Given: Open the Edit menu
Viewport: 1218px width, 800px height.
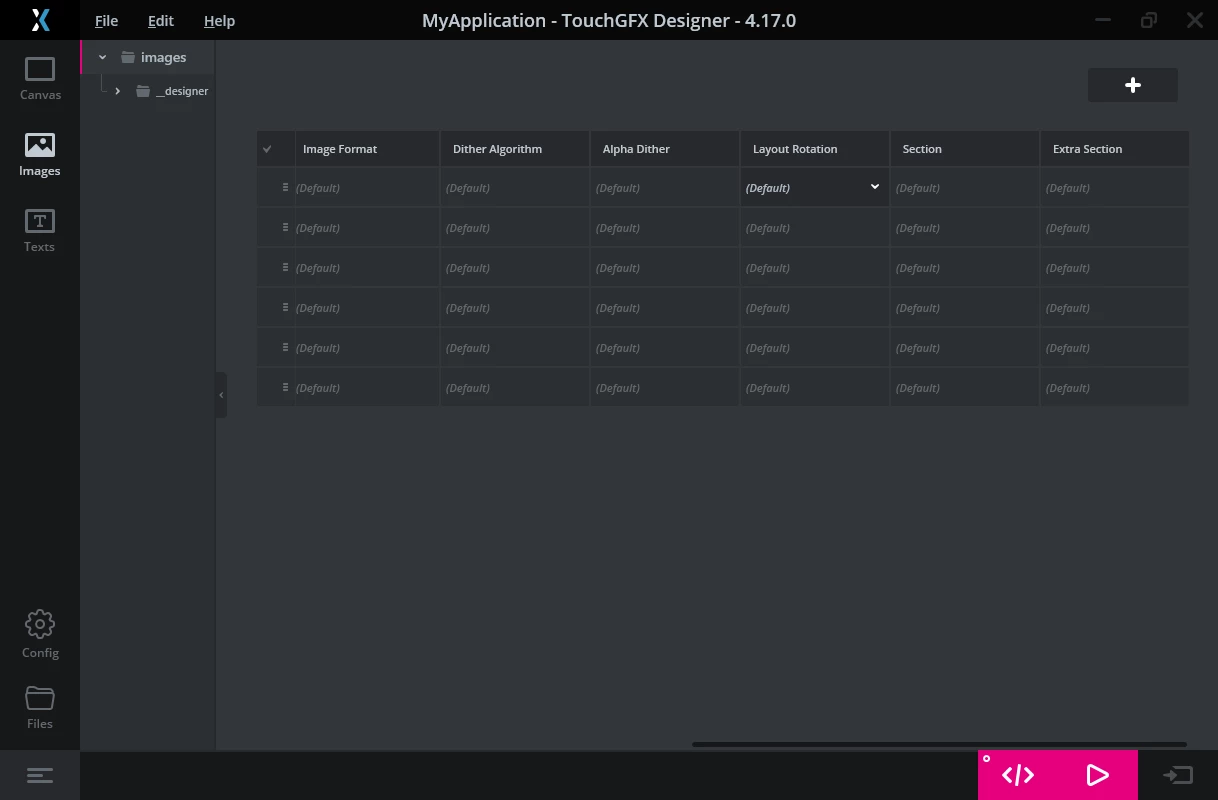Looking at the screenshot, I should (160, 21).
